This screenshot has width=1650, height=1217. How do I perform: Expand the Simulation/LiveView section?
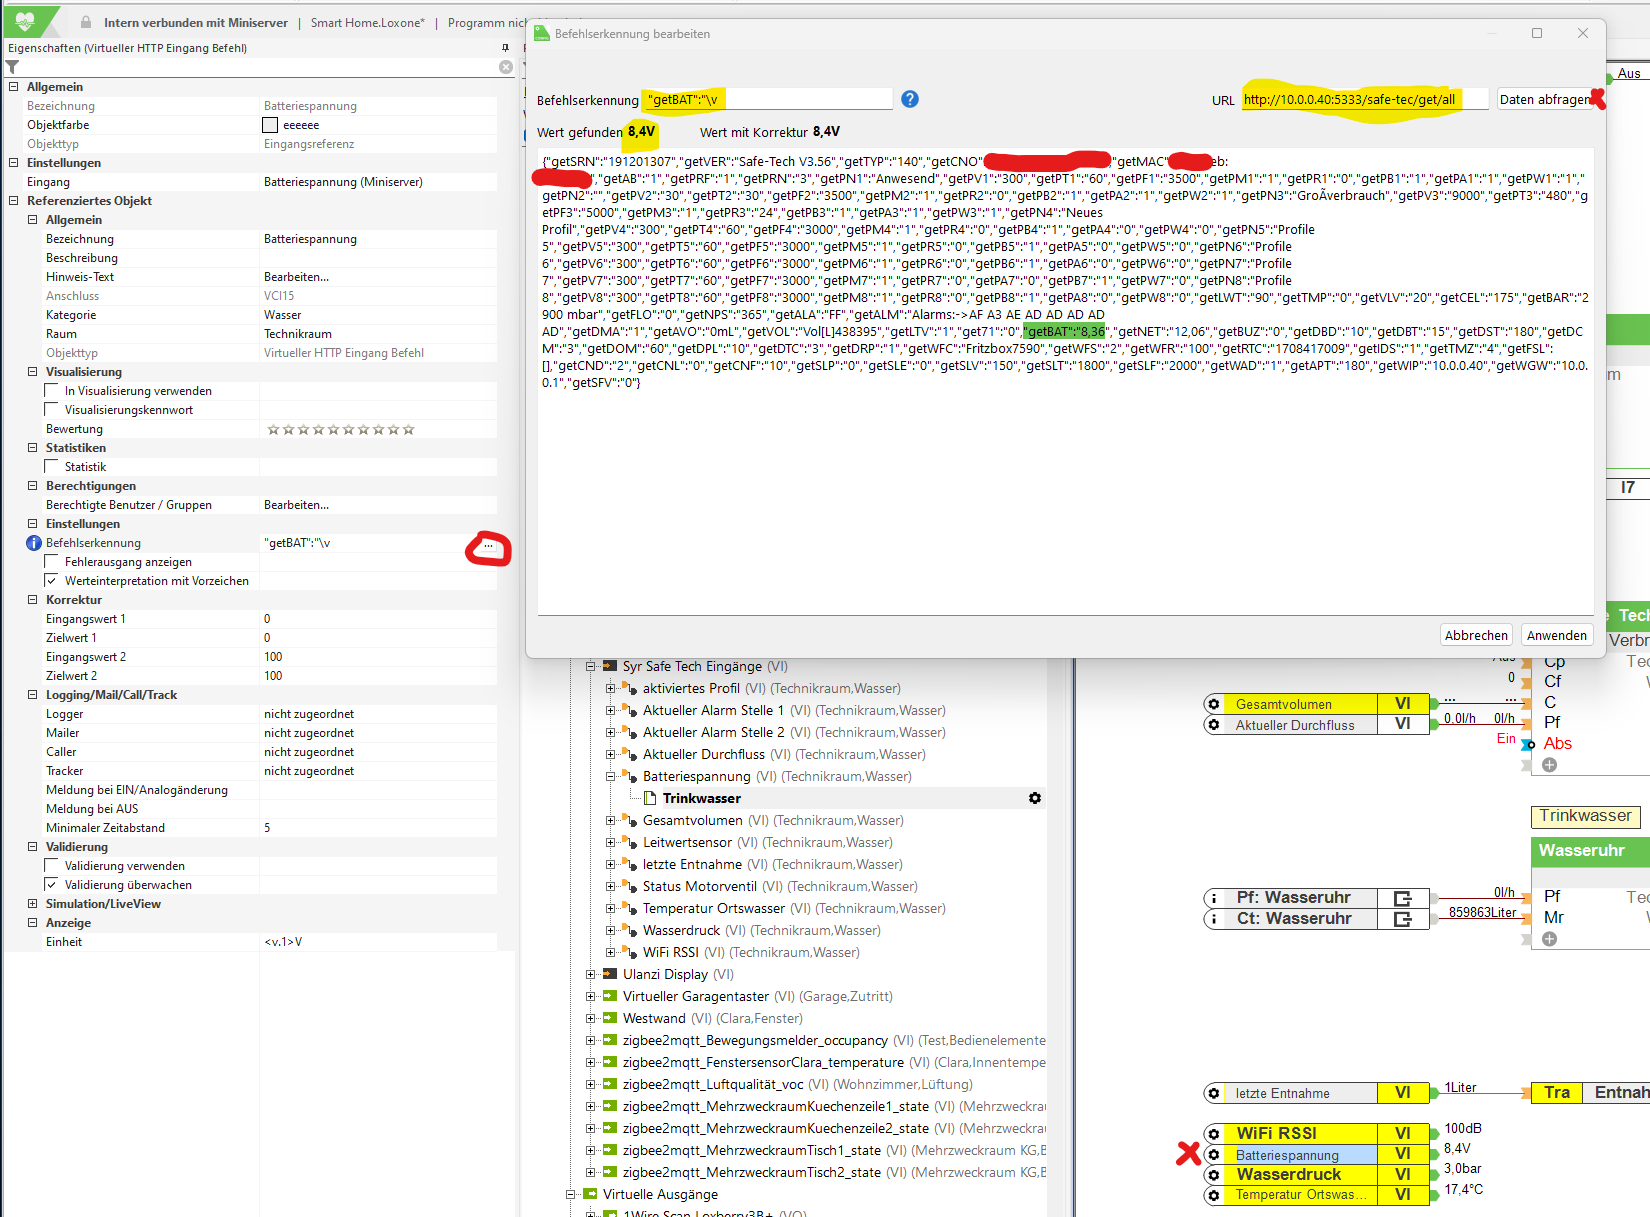coord(33,904)
